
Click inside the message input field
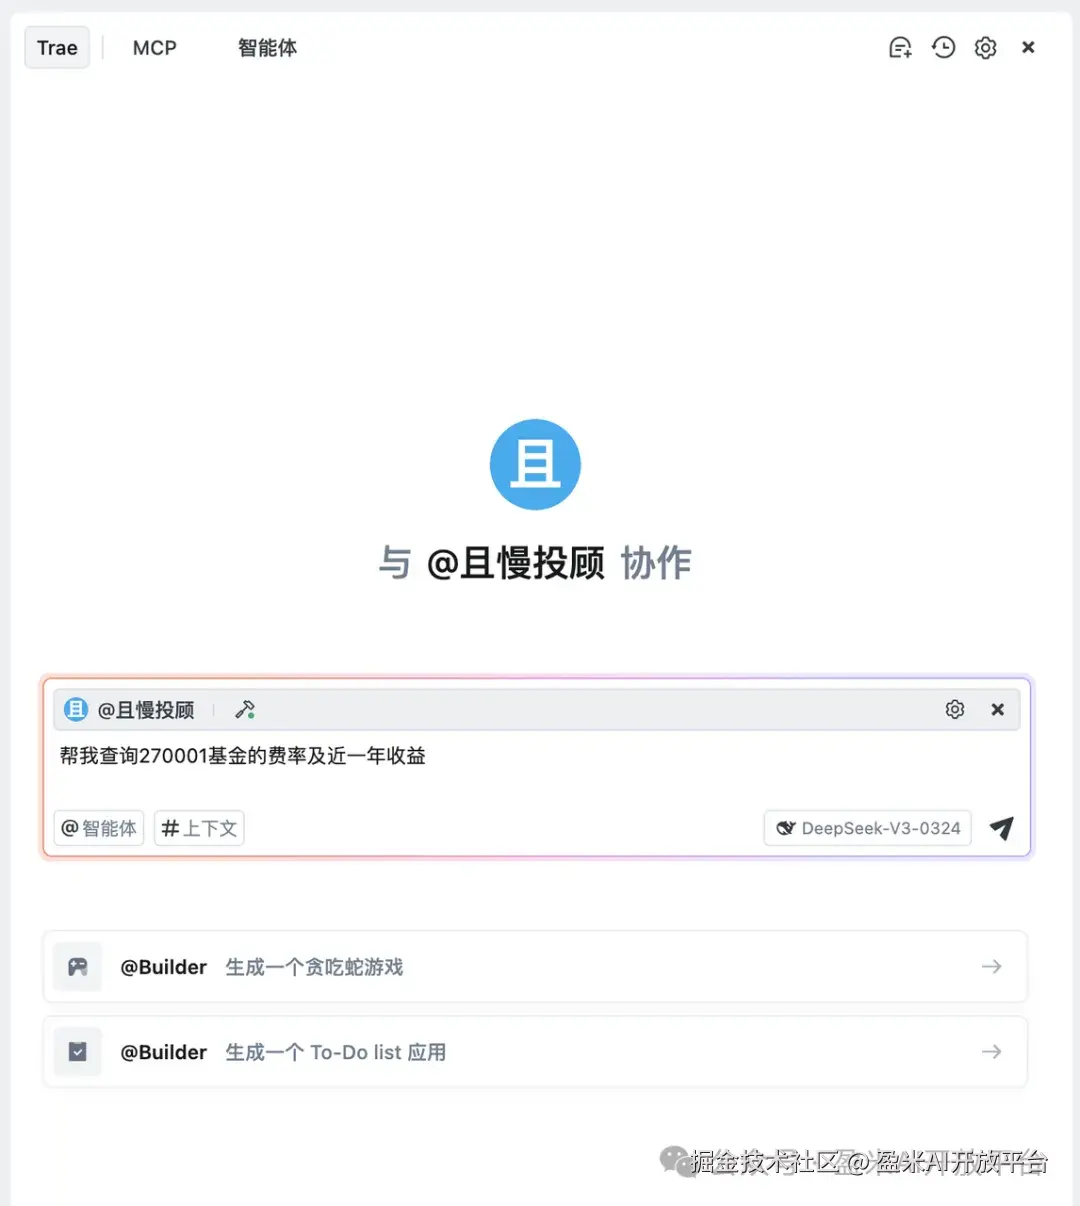400,756
